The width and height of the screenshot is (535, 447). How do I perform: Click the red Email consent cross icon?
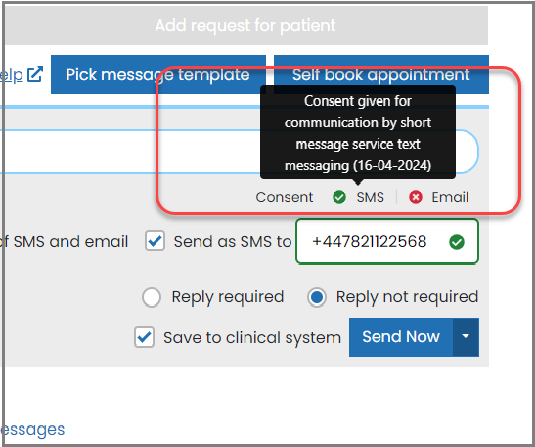tap(416, 197)
